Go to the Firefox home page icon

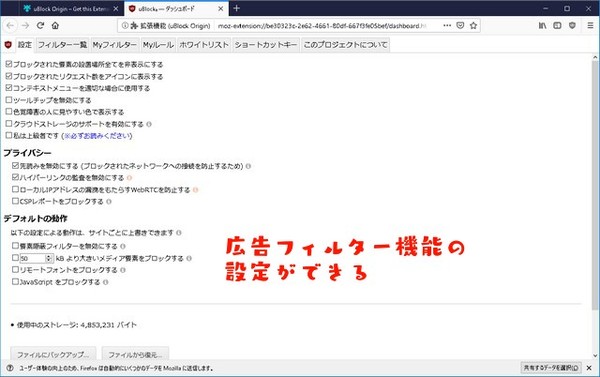55,26
